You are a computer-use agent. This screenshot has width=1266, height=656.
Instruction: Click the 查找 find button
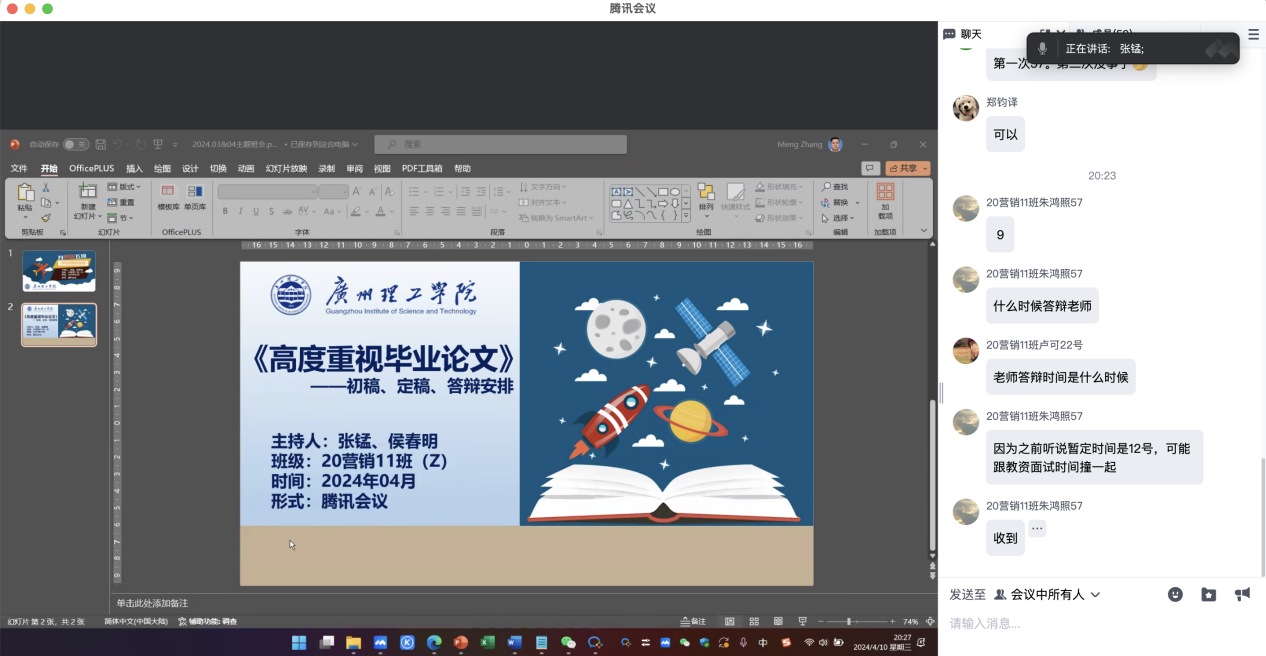(x=834, y=187)
